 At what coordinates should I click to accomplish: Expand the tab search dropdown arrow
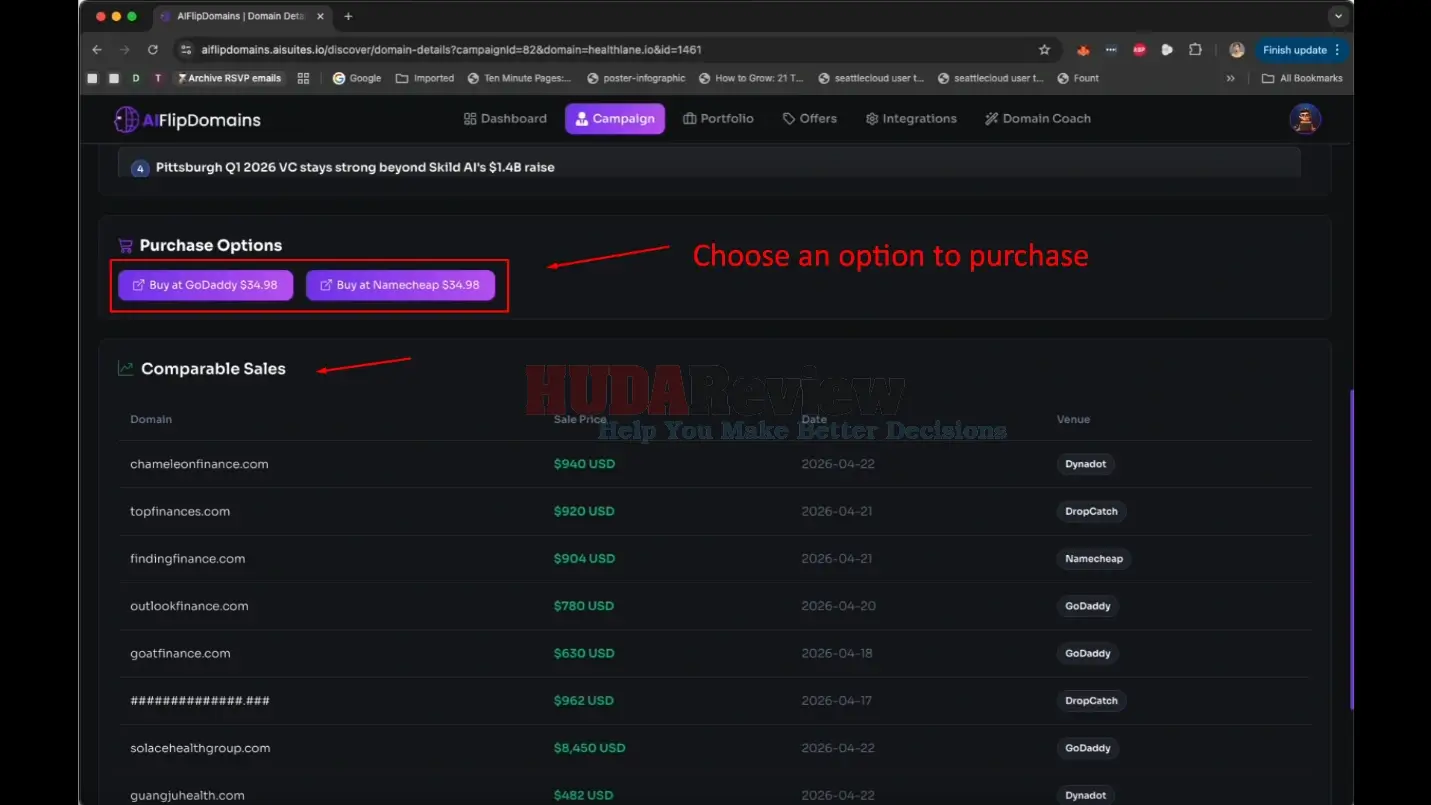(1338, 17)
